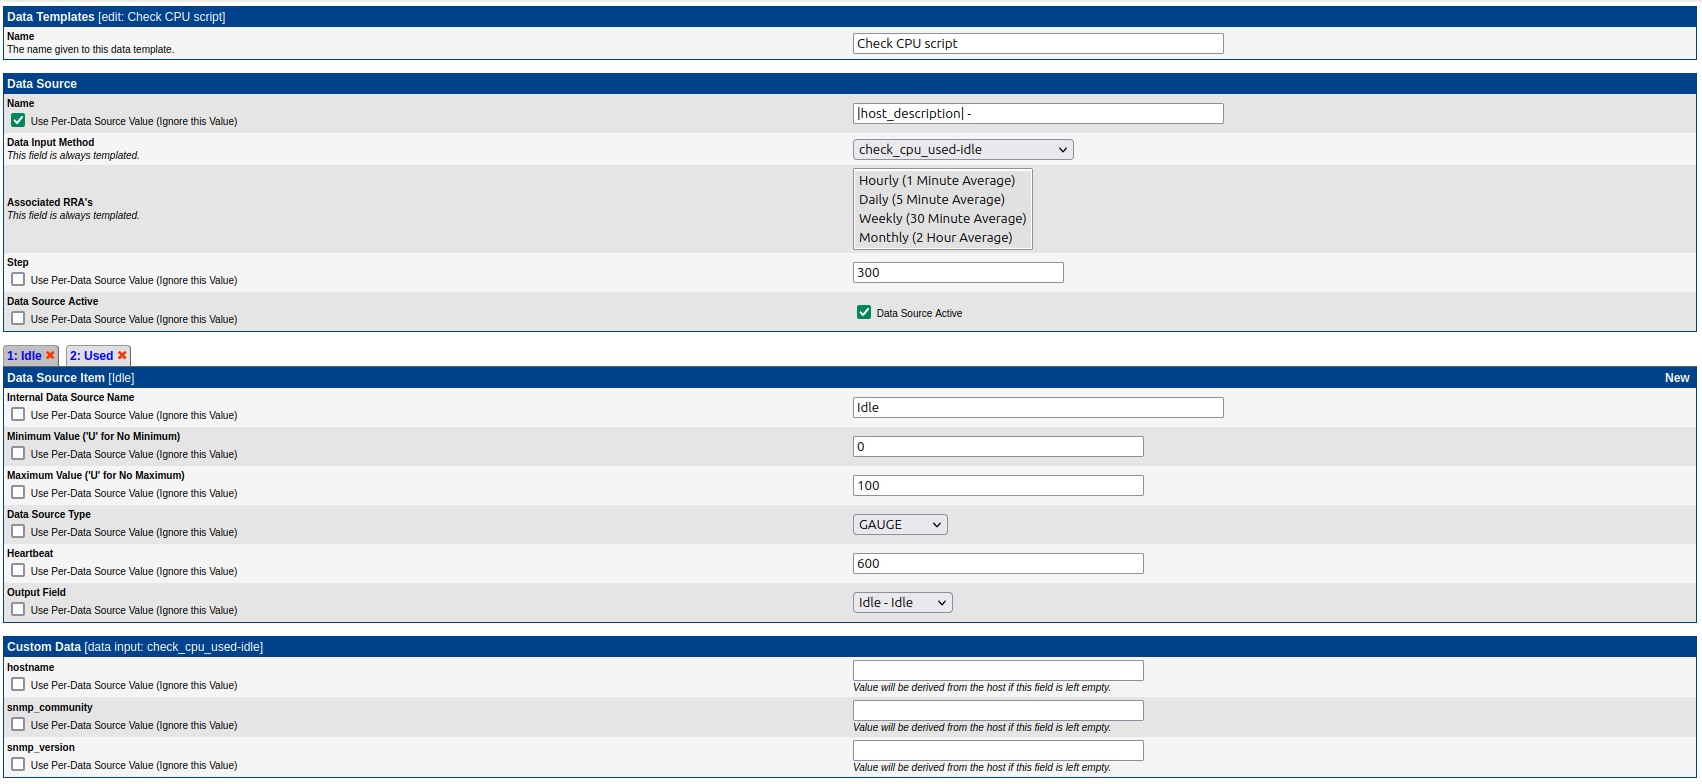This screenshot has height=784, width=1702.
Task: Click the Internal Data Source Name field
Action: [x=1038, y=408]
